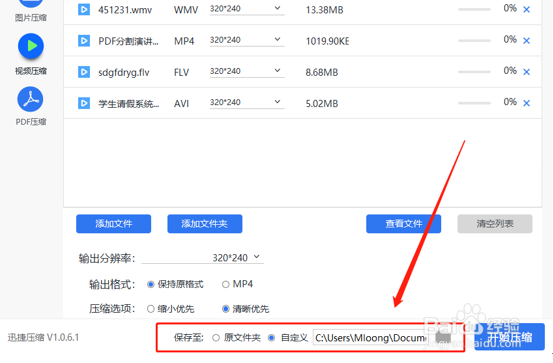
Task: Open resolution dropdown for the MP4 file
Action: pyautogui.click(x=247, y=40)
